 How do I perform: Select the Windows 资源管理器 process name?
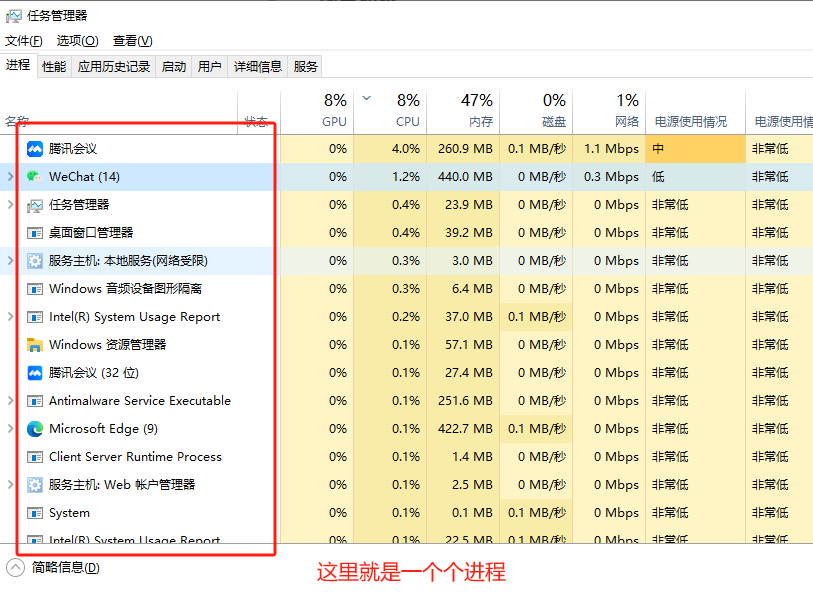[108, 345]
